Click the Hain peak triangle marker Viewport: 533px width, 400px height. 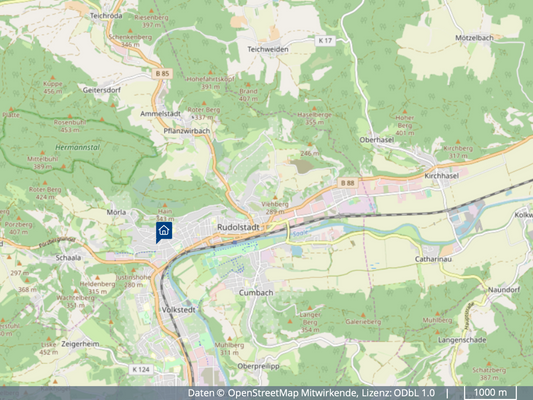point(165,206)
